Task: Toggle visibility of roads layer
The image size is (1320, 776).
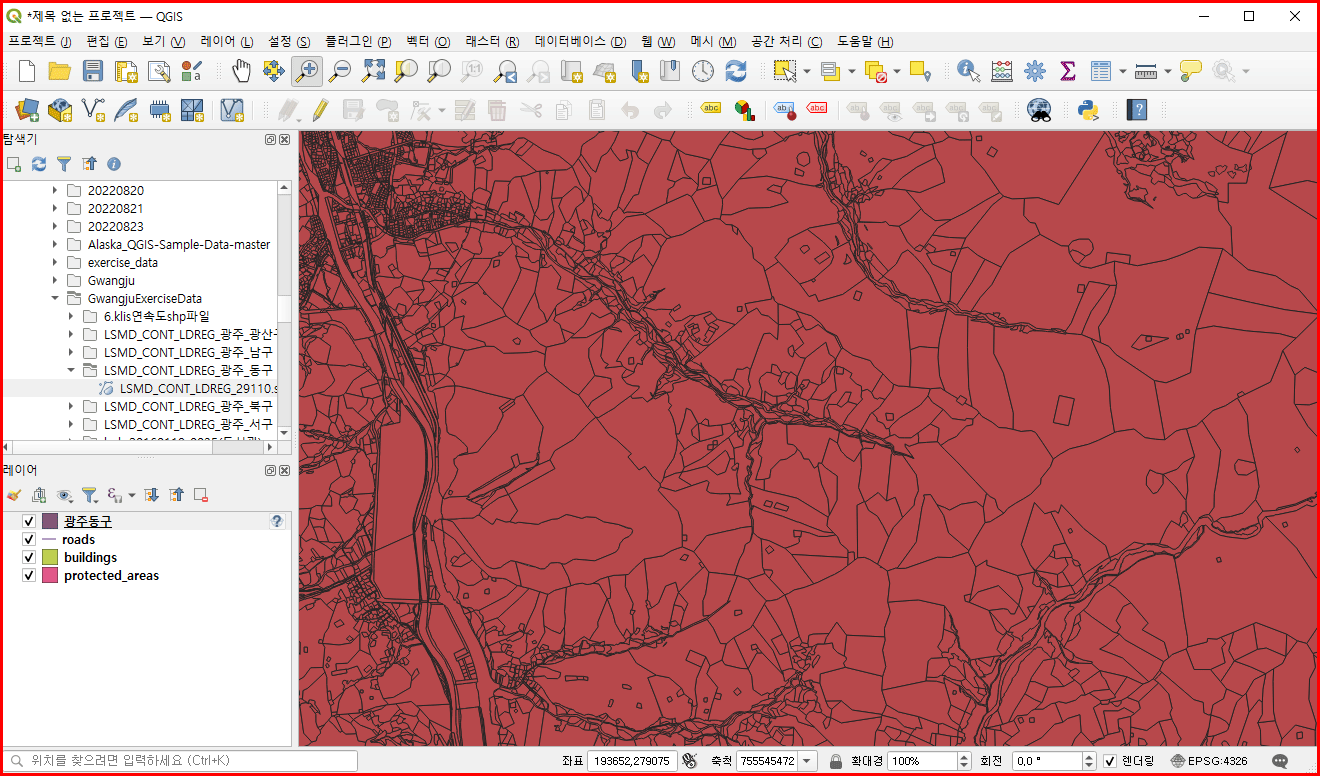Action: [29, 540]
